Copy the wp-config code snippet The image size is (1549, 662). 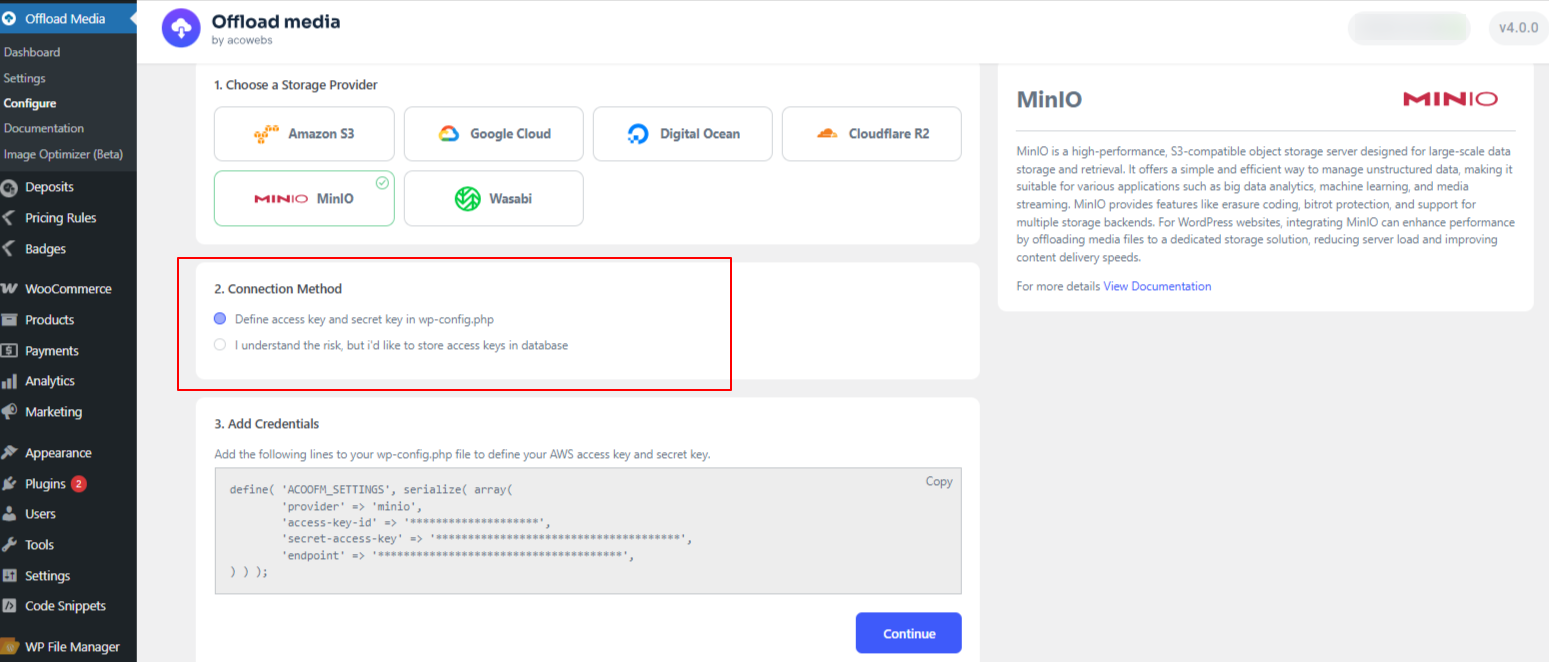pos(939,481)
